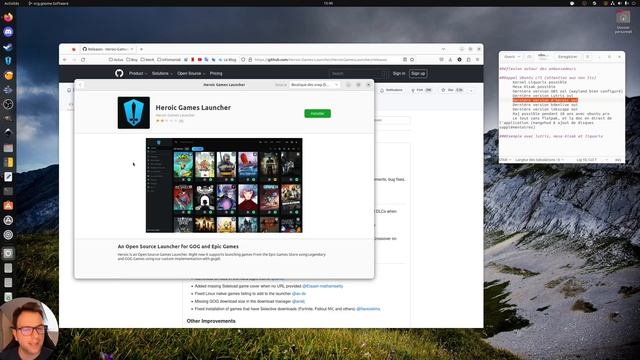This screenshot has height=360, width=640.
Task: Click GitHub Notifications button
Action: point(391,90)
